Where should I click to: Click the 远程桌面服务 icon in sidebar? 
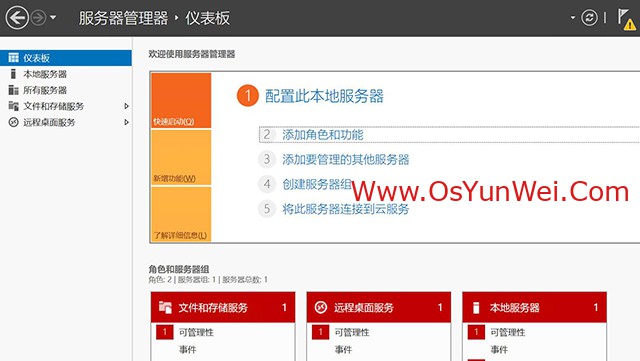pyautogui.click(x=13, y=122)
